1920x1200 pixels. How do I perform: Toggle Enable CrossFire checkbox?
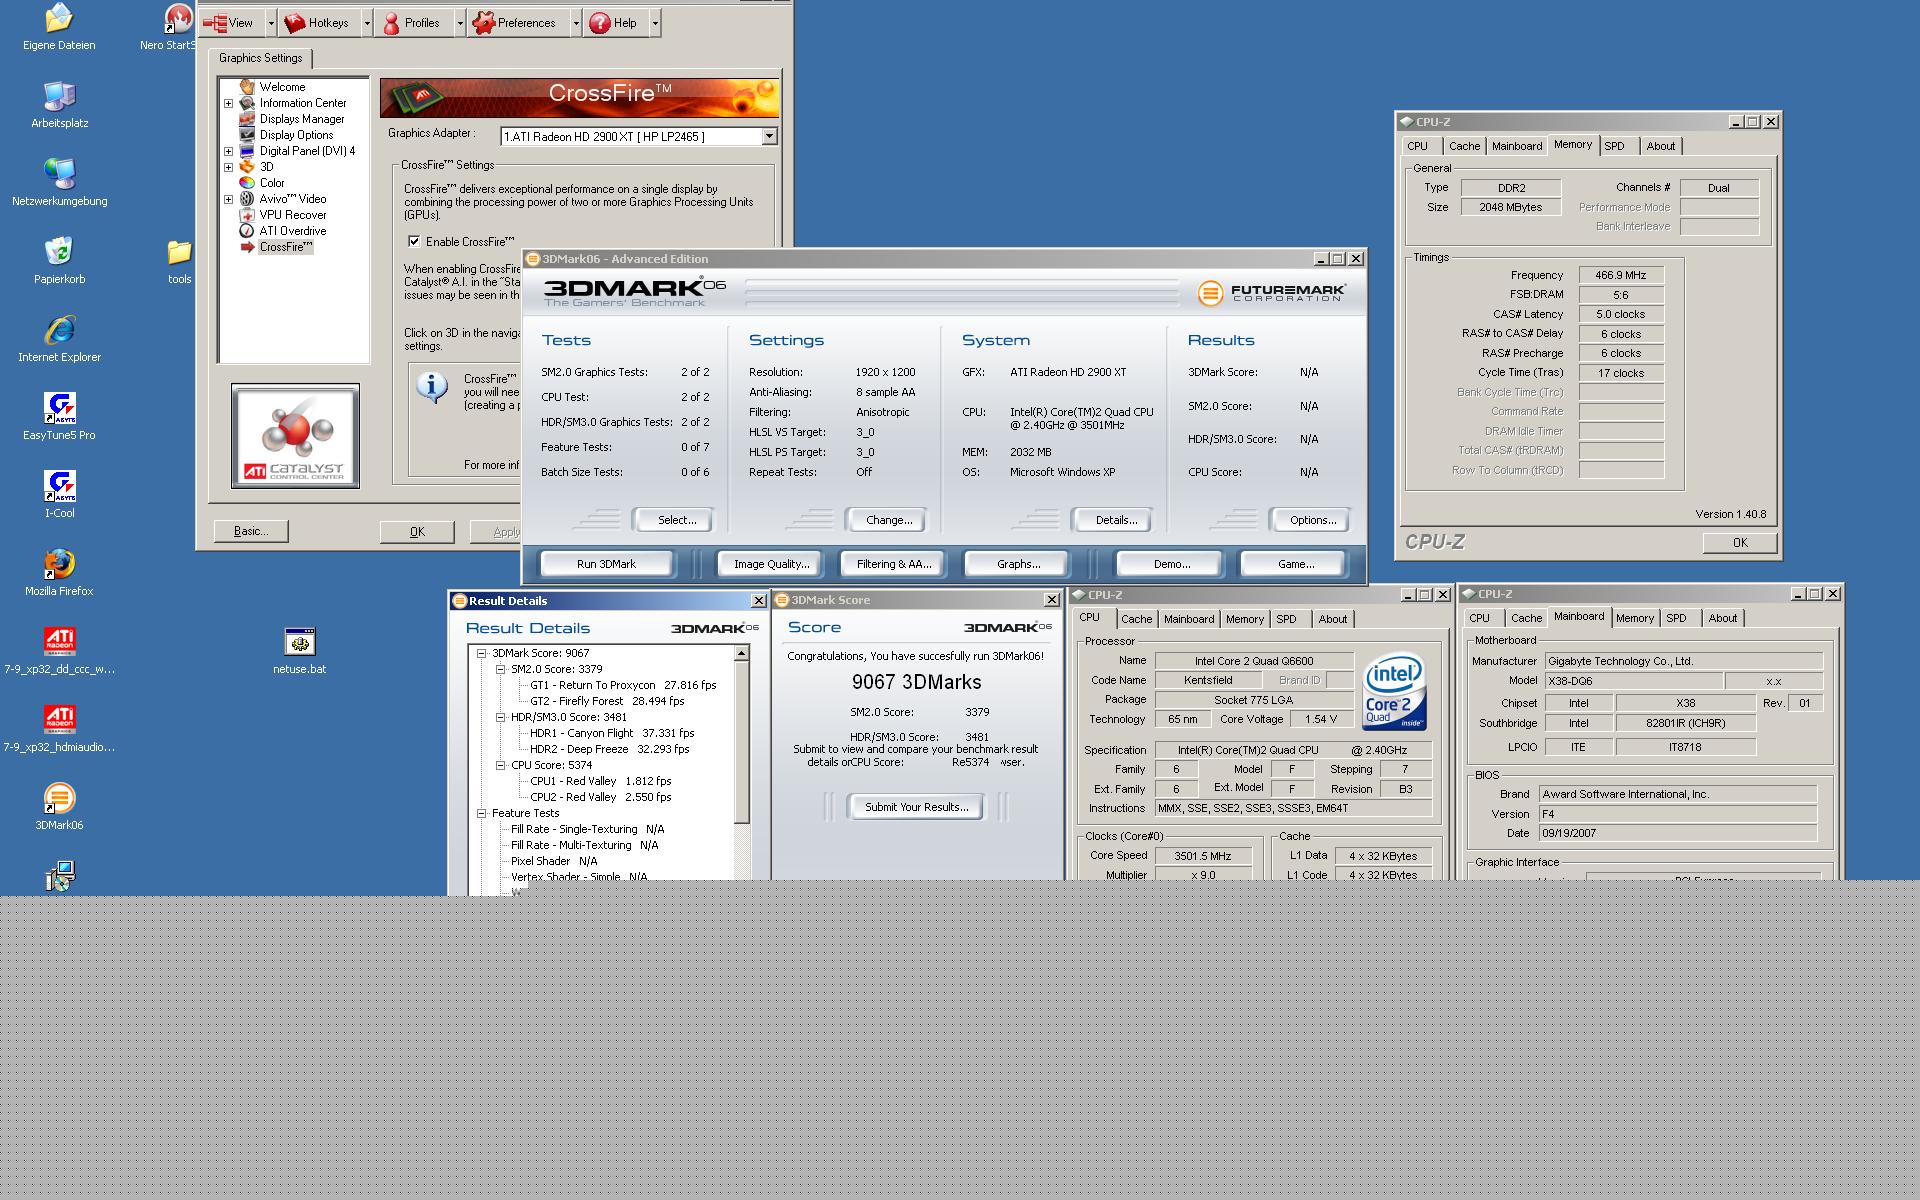coord(414,241)
